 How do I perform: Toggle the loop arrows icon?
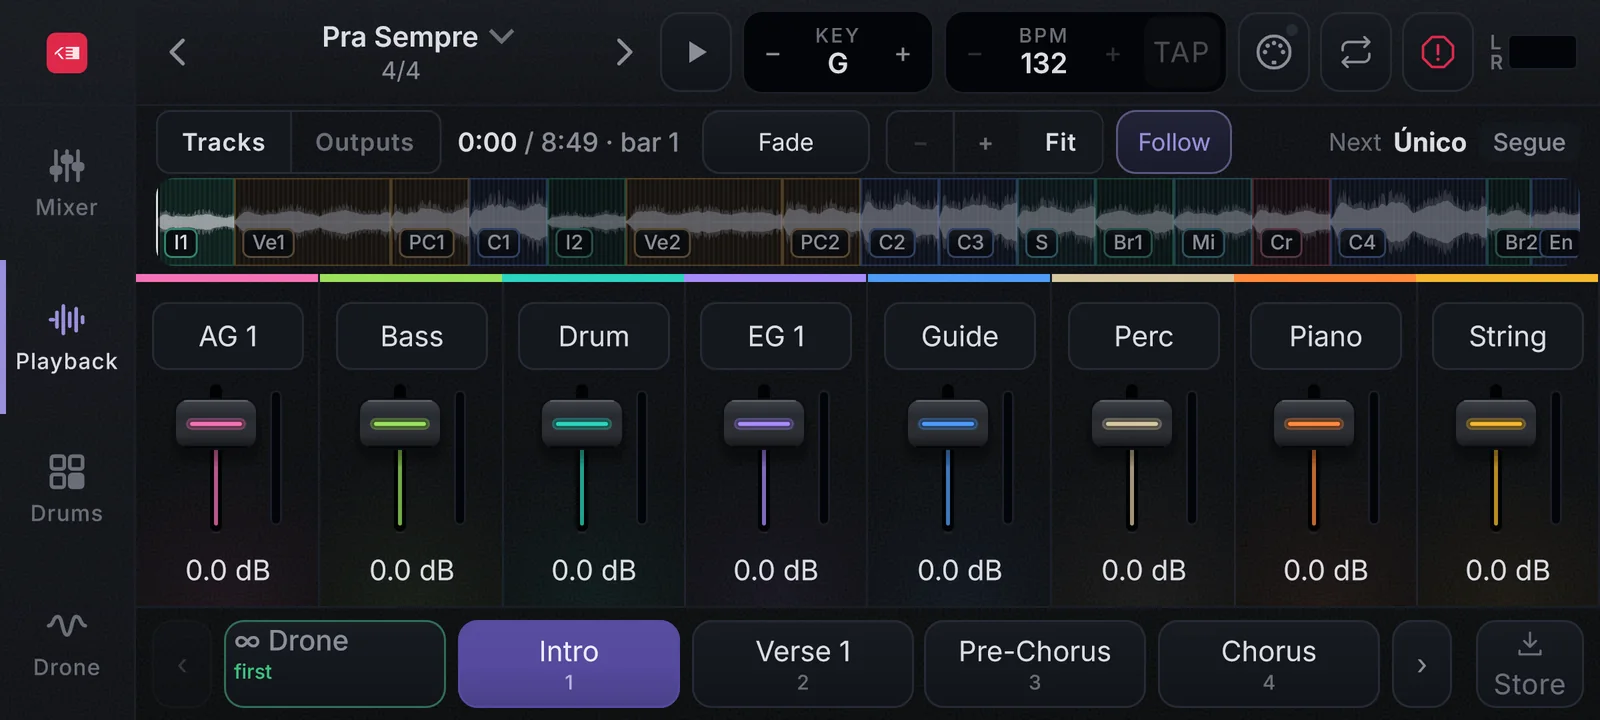(1356, 52)
